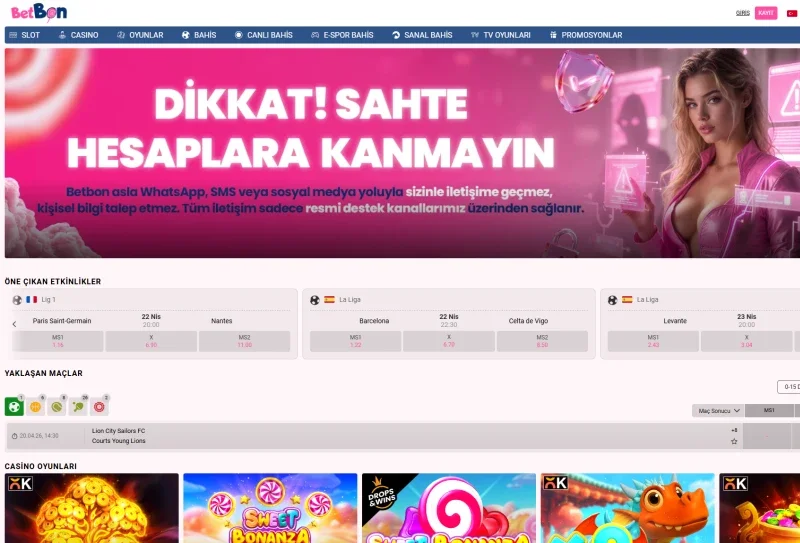The image size is (800, 543).
Task: Click the GİRİŞ login link
Action: click(x=743, y=13)
